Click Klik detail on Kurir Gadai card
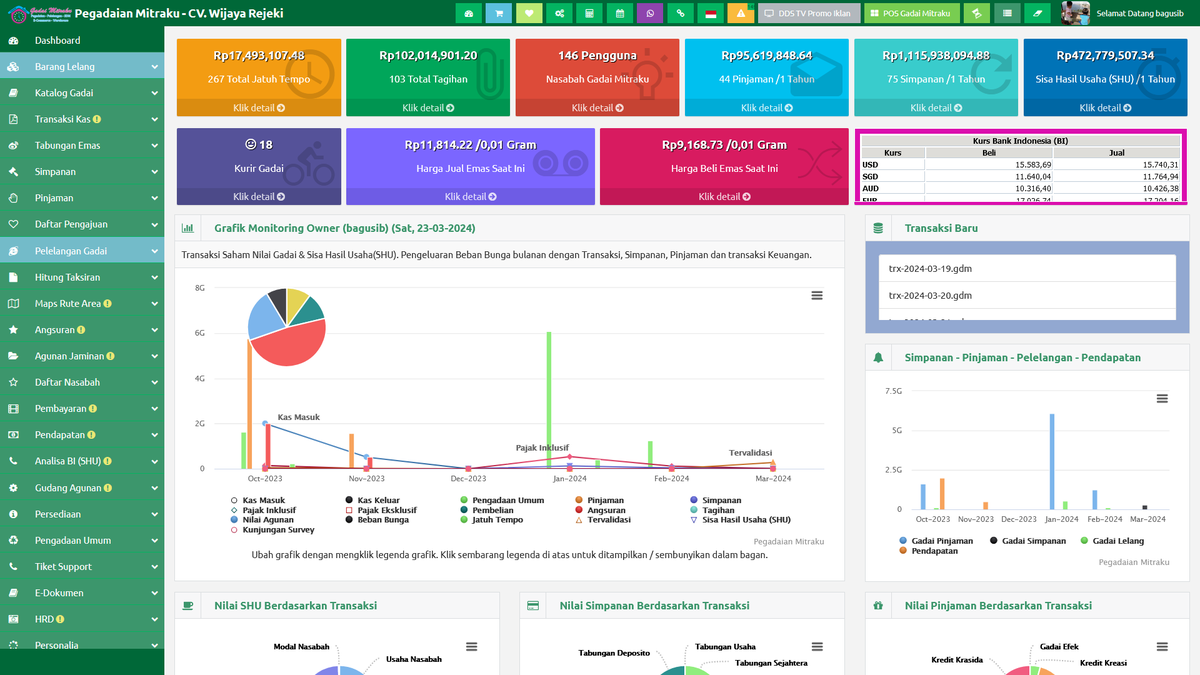The image size is (1200, 675). (259, 197)
